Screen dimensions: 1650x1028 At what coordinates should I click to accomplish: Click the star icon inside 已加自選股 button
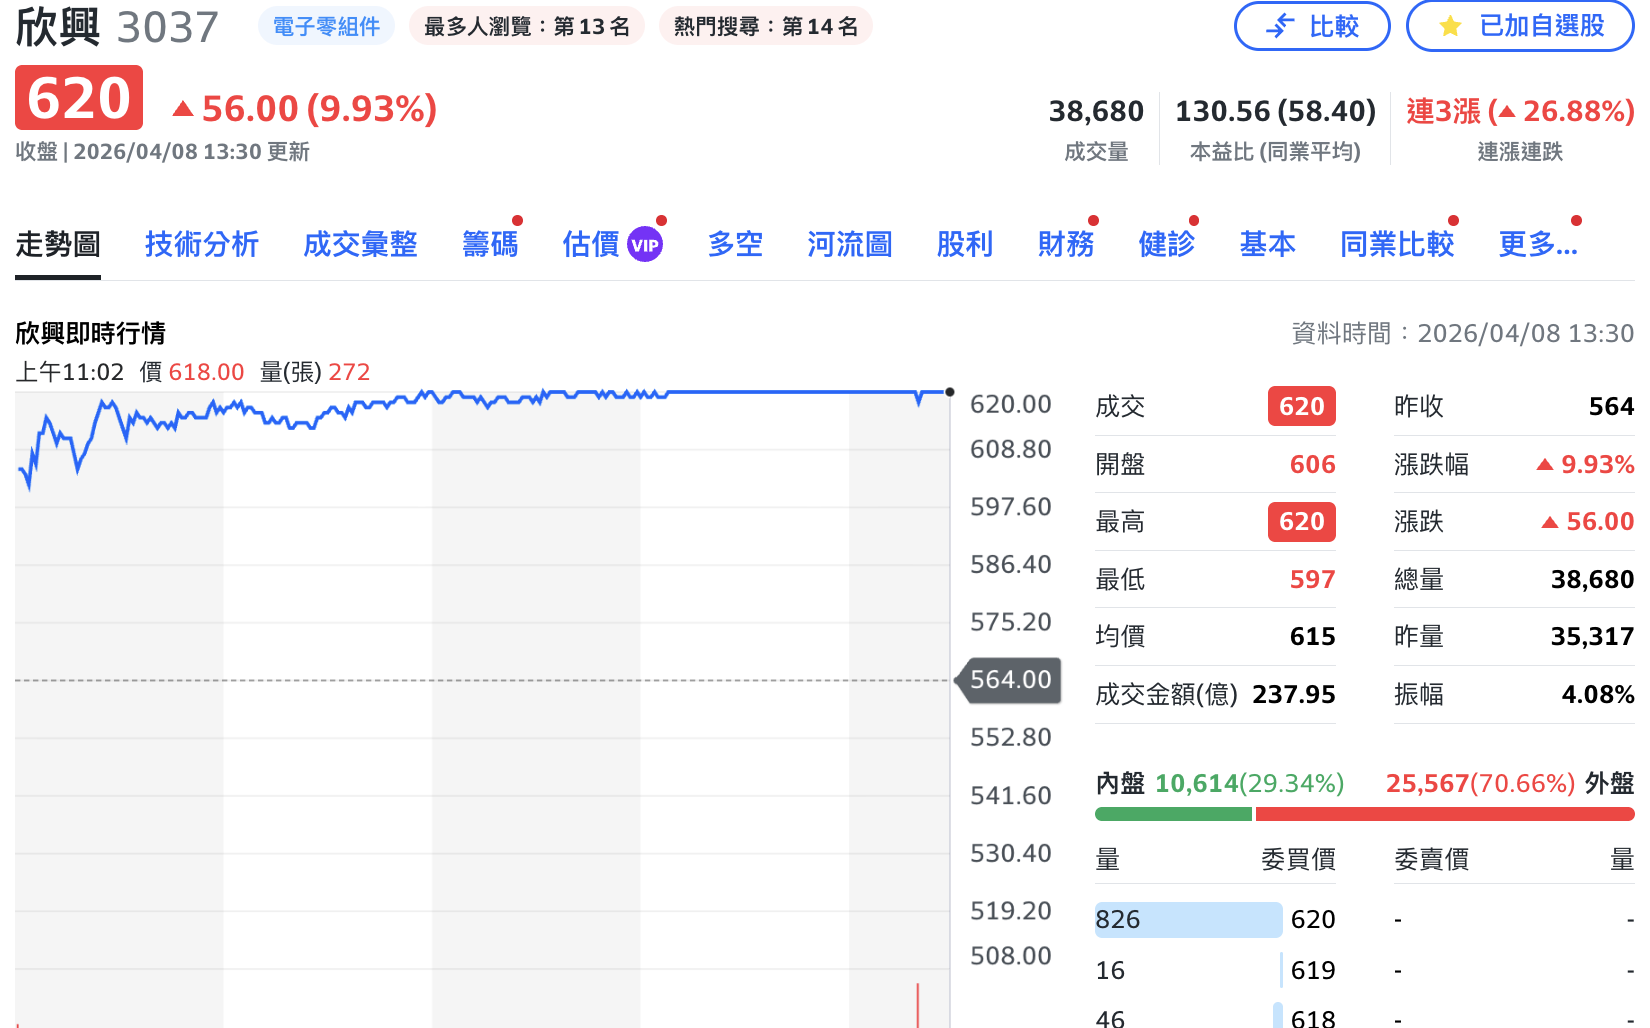[1449, 26]
